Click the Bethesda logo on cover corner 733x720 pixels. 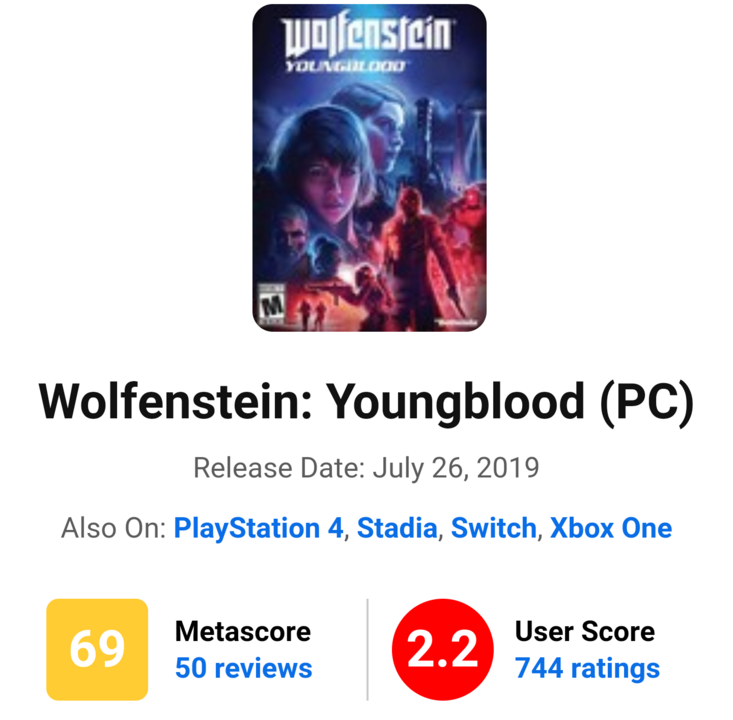457,322
